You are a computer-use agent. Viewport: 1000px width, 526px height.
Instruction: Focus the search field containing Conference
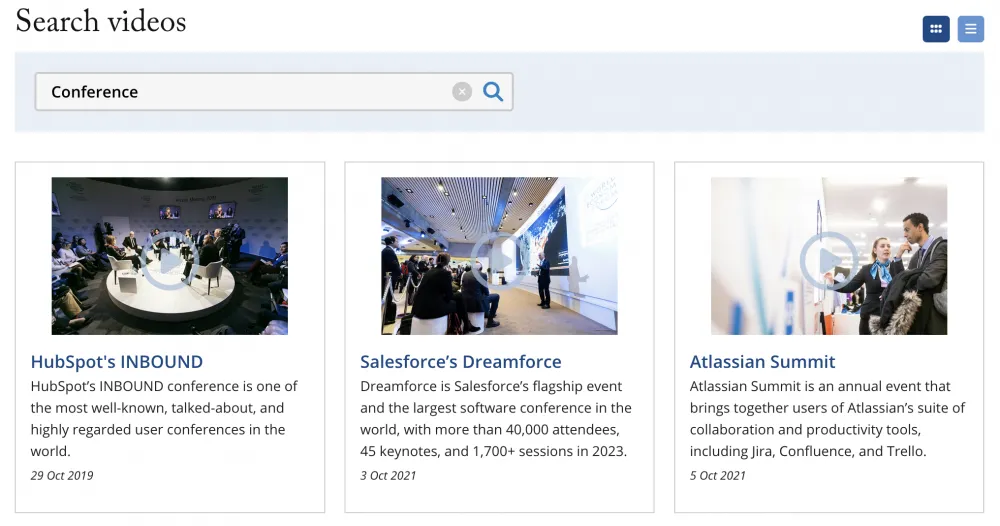(240, 92)
